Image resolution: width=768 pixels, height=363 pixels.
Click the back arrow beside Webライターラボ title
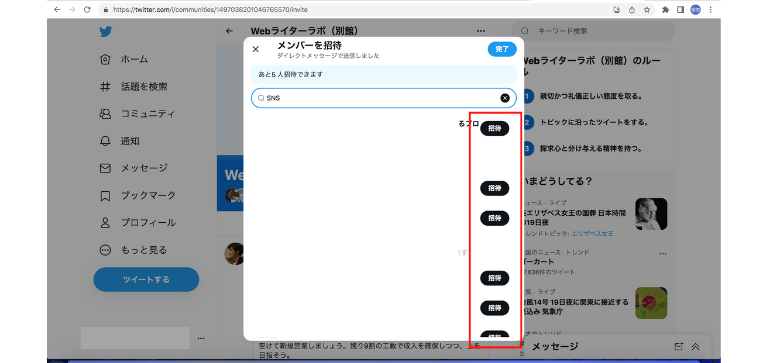click(229, 31)
